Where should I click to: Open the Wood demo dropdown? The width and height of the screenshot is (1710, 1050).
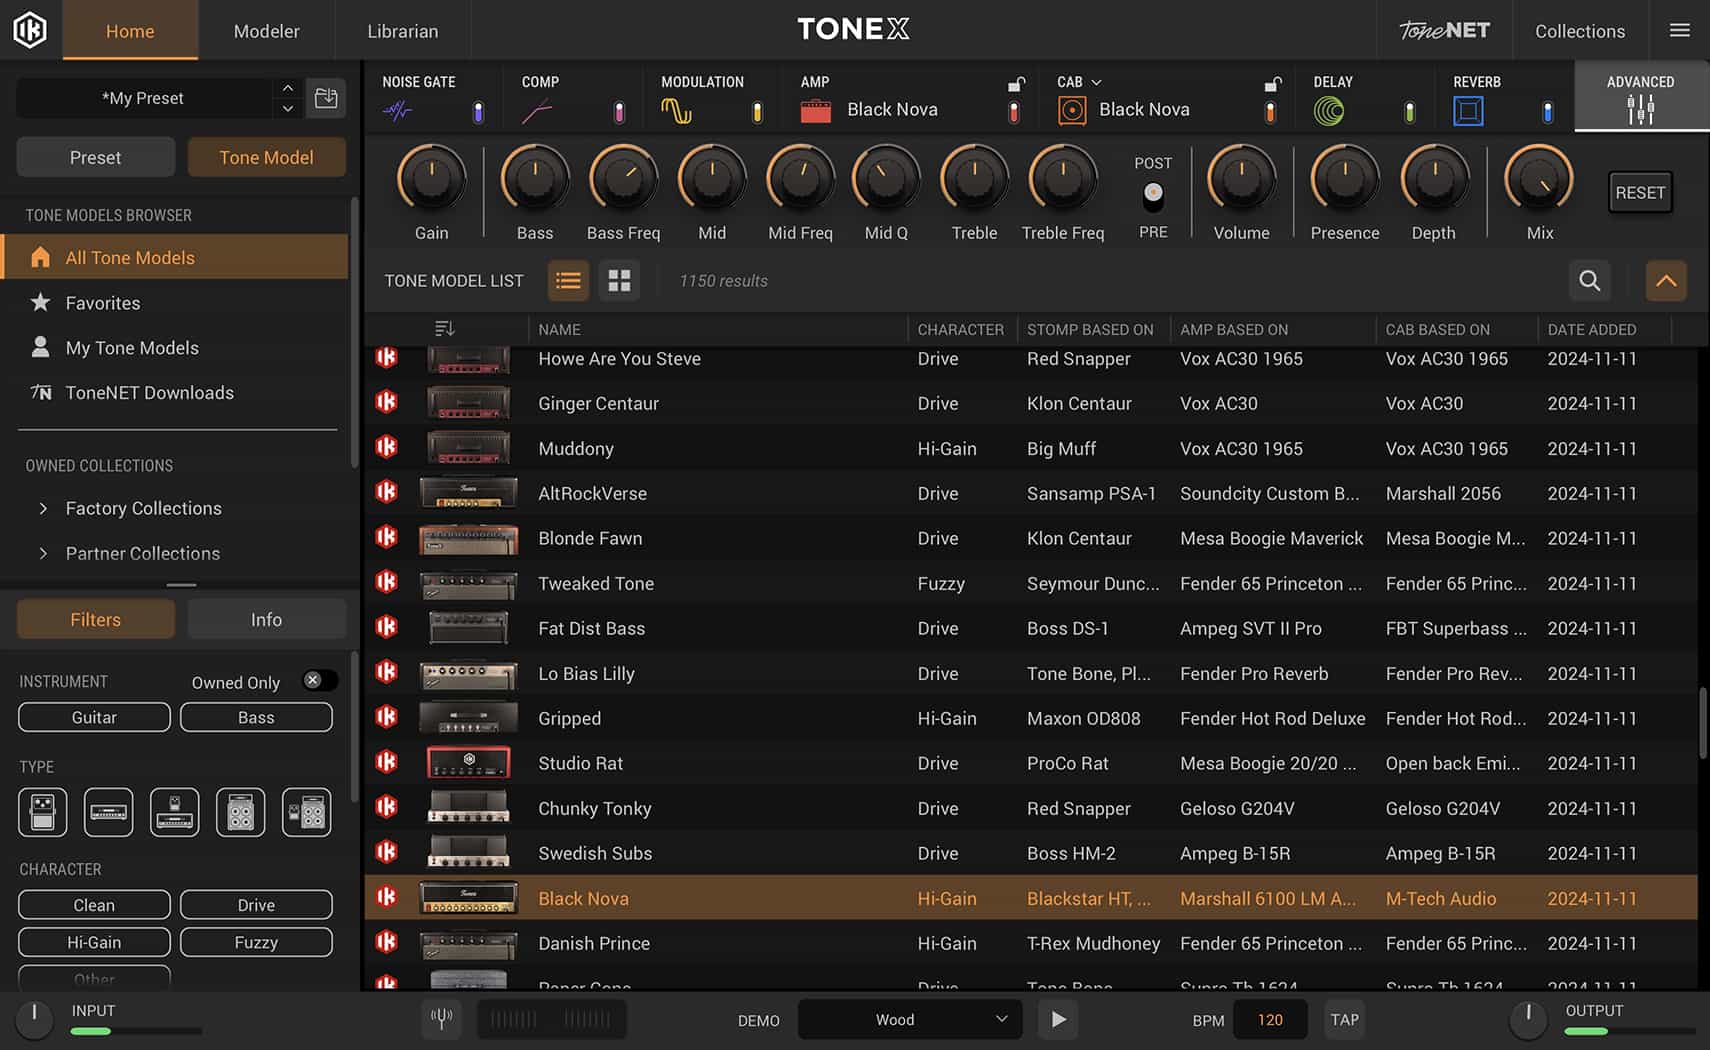(908, 1019)
